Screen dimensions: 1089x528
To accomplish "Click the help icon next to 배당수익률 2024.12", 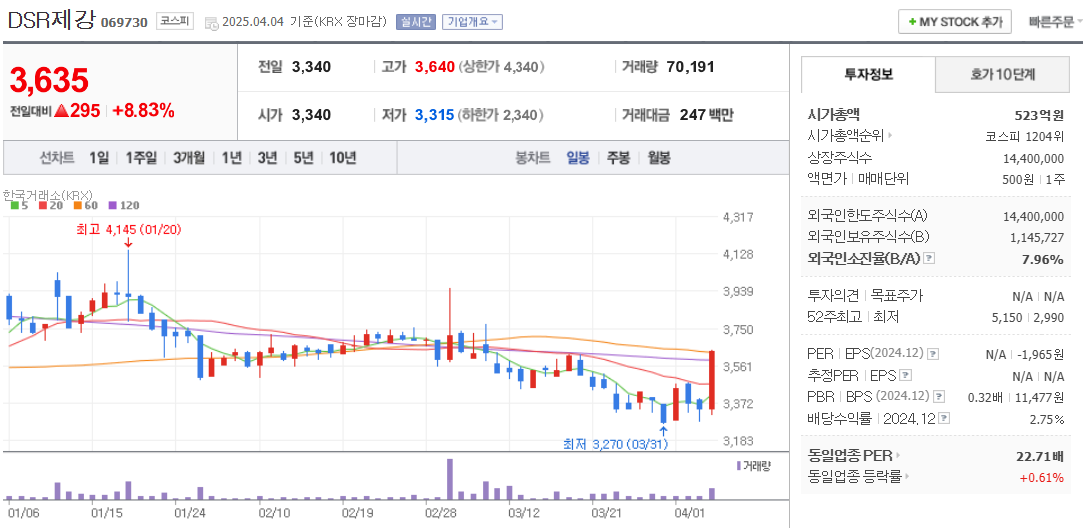I will click(943, 418).
